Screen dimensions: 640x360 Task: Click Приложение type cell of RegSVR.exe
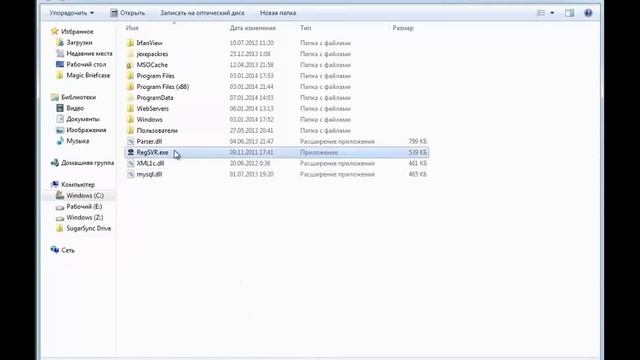[319, 152]
